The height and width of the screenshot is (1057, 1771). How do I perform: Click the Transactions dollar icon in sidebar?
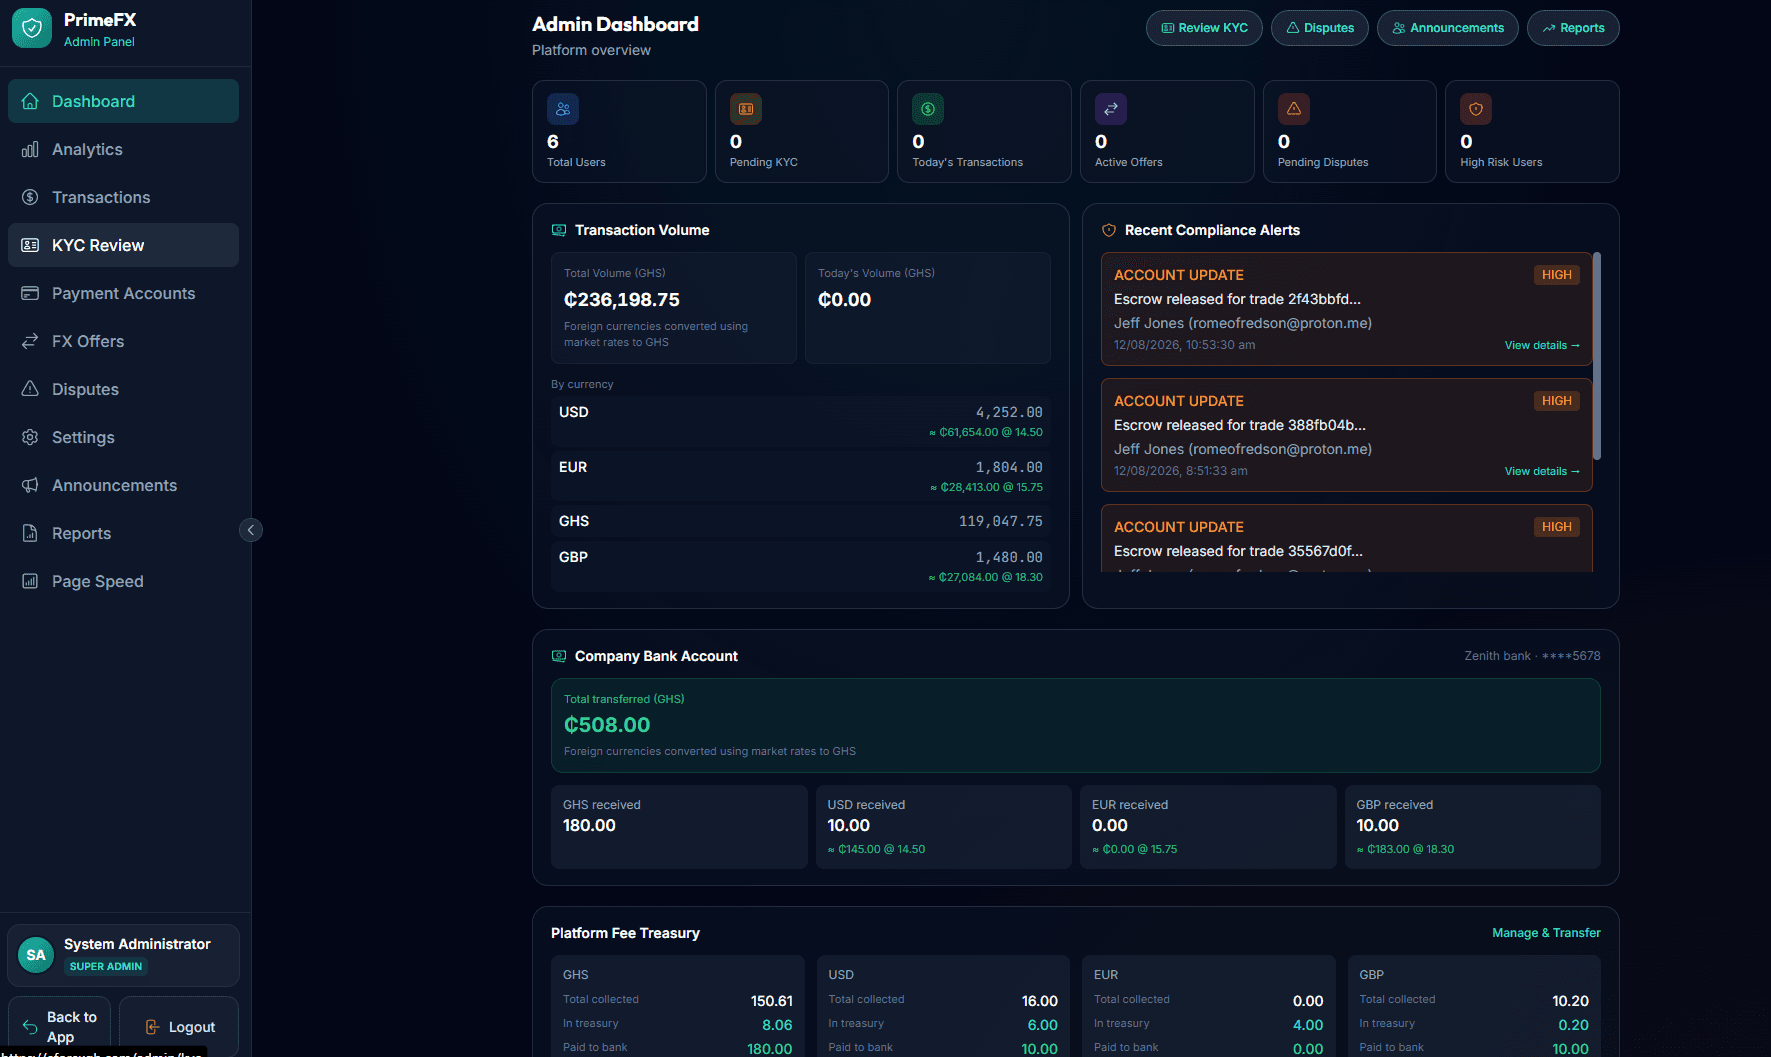pos(30,197)
